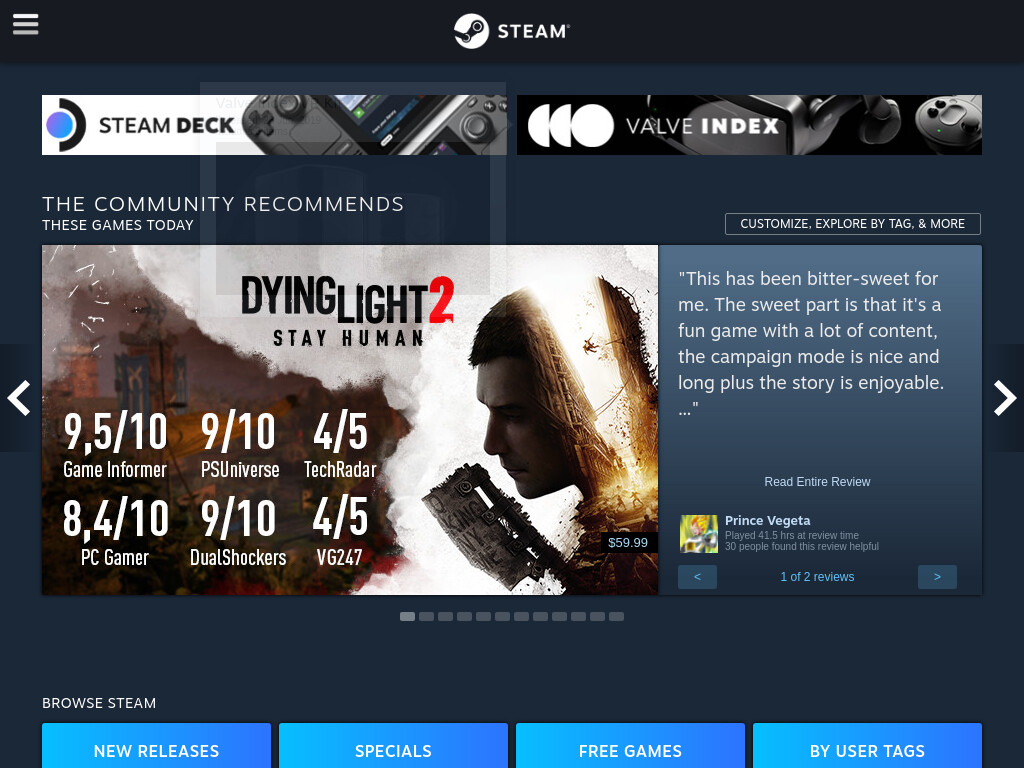Select the fifth carousel page dot

coord(483,616)
